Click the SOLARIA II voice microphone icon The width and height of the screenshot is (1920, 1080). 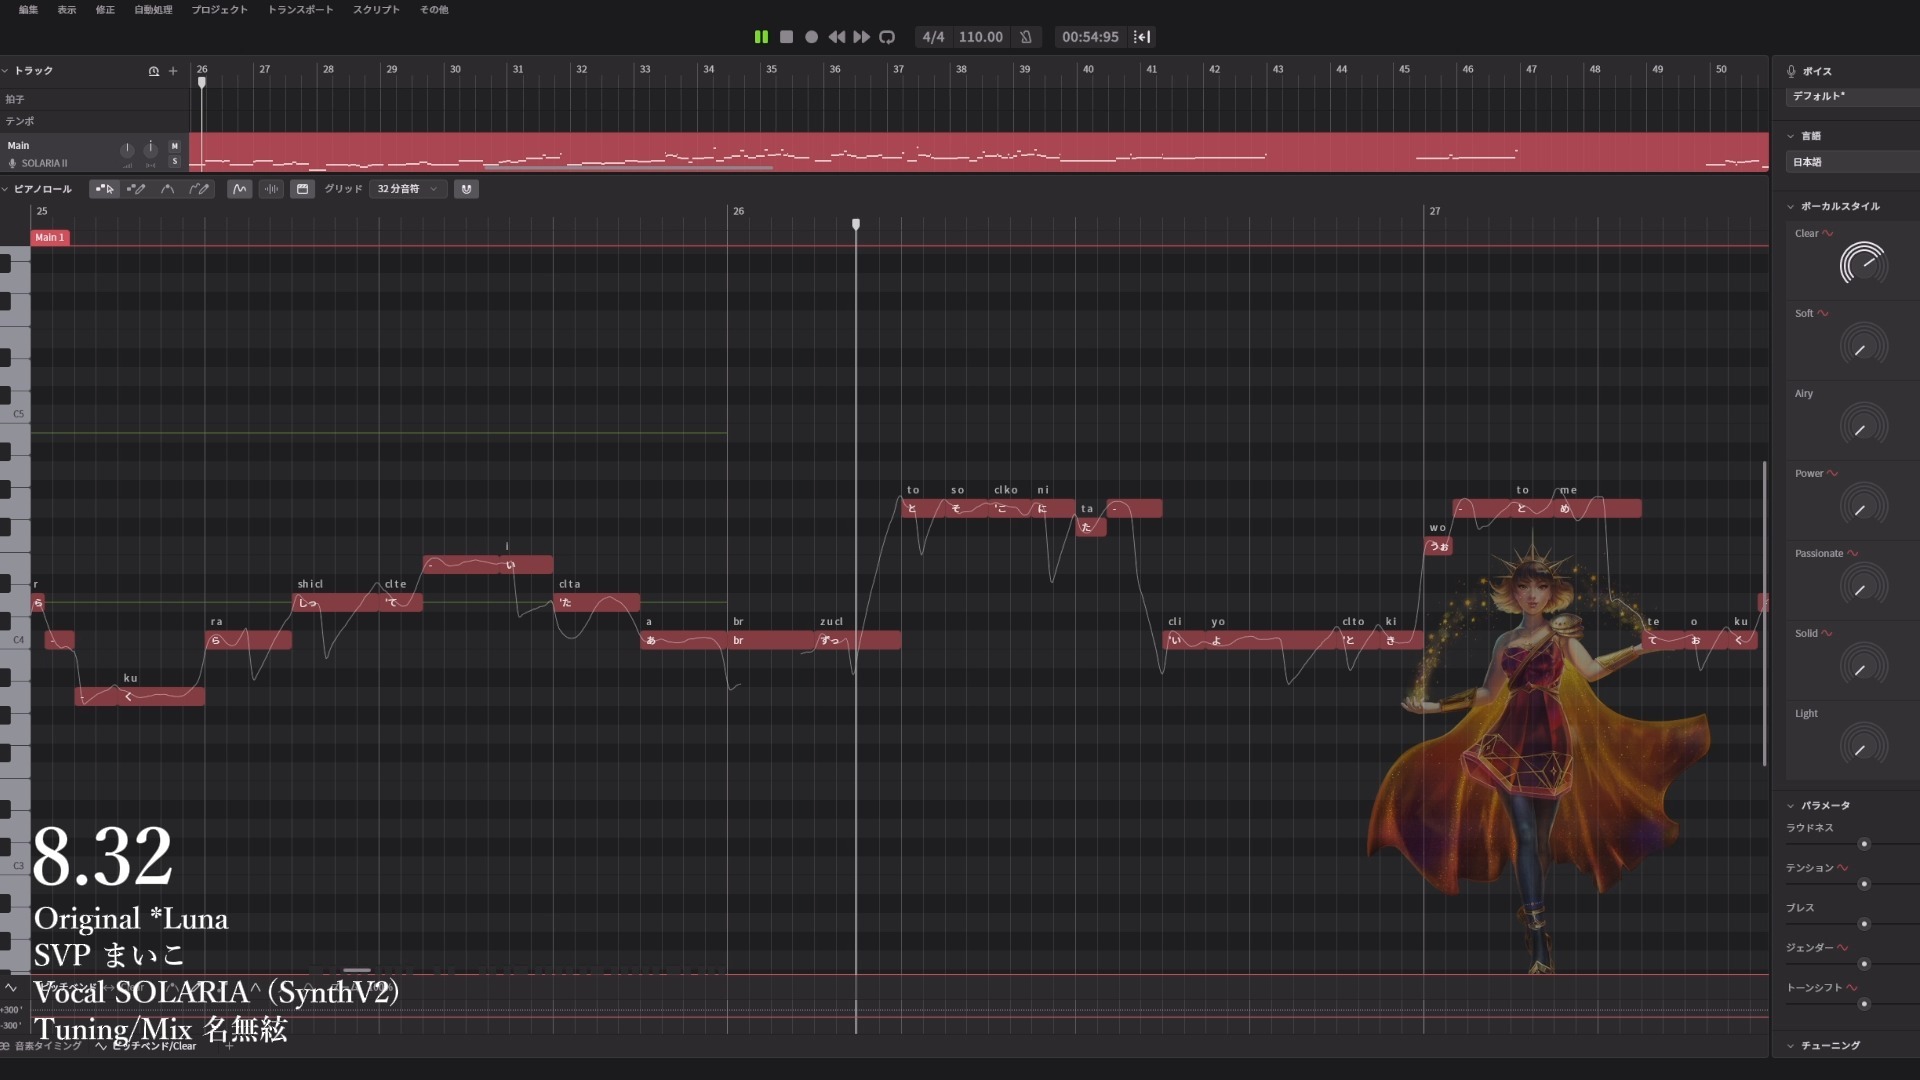[x=13, y=163]
